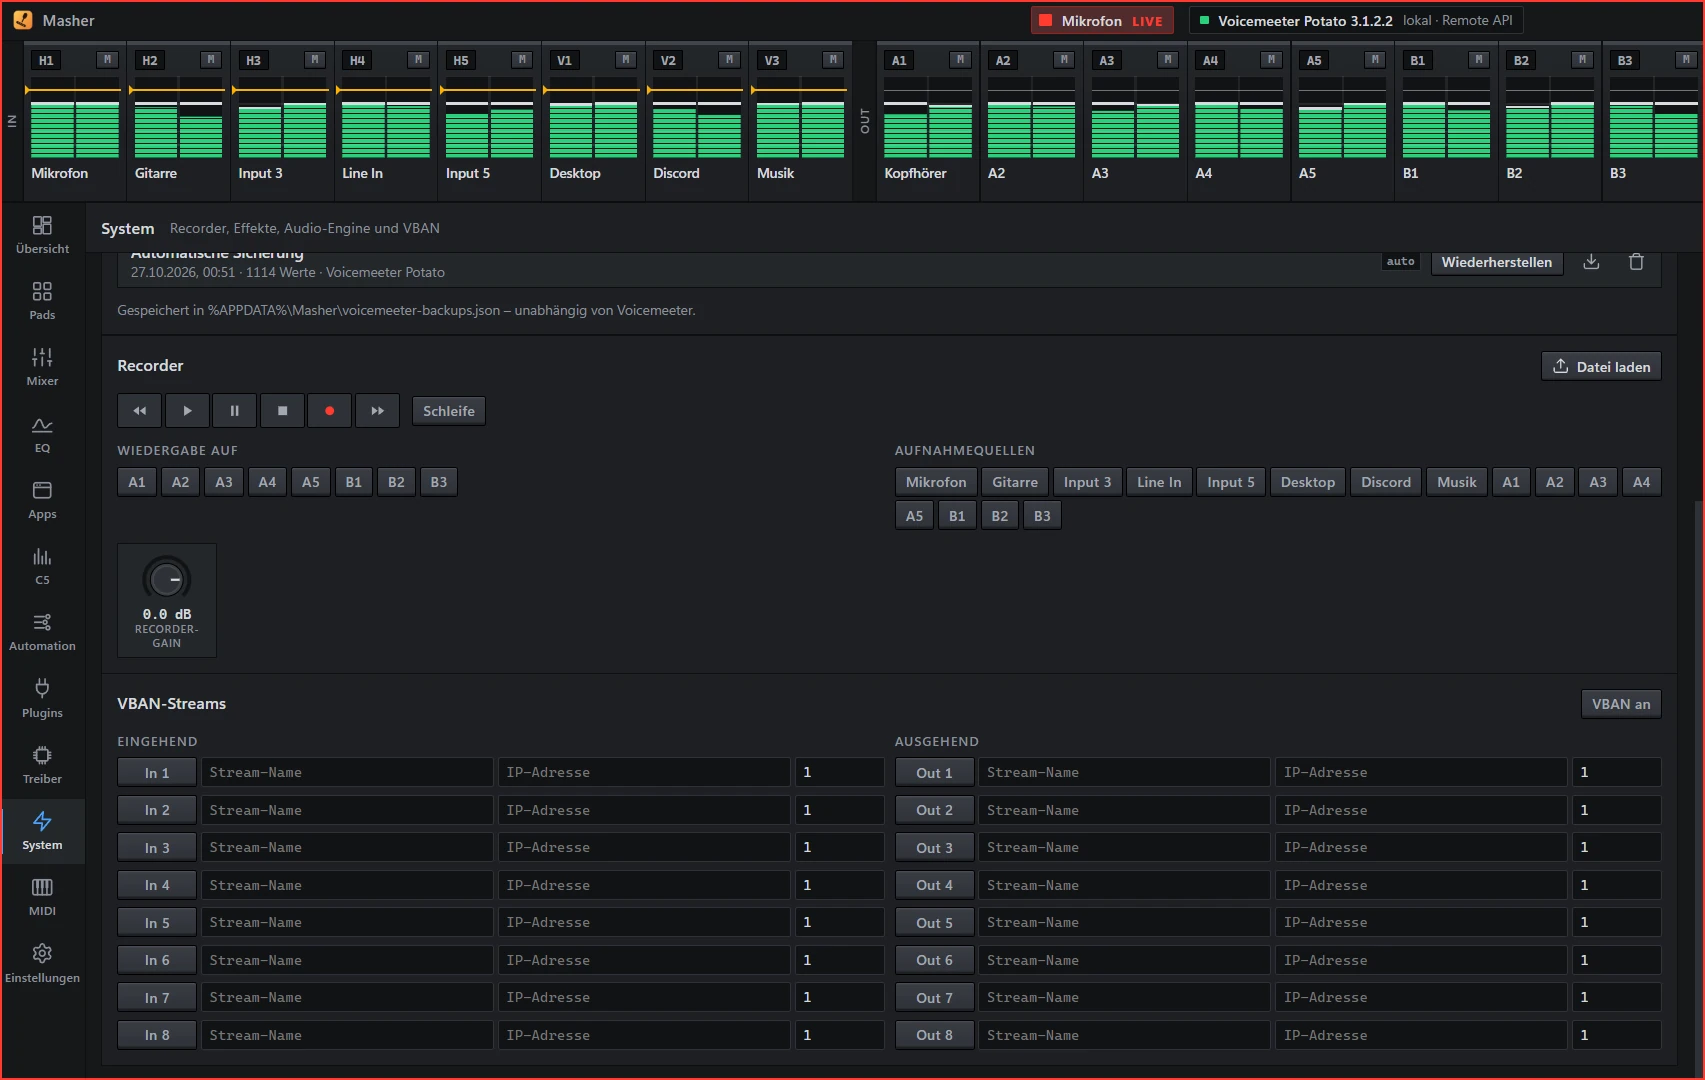Open the MIDI sidebar page
1705x1080 pixels.
pos(42,897)
